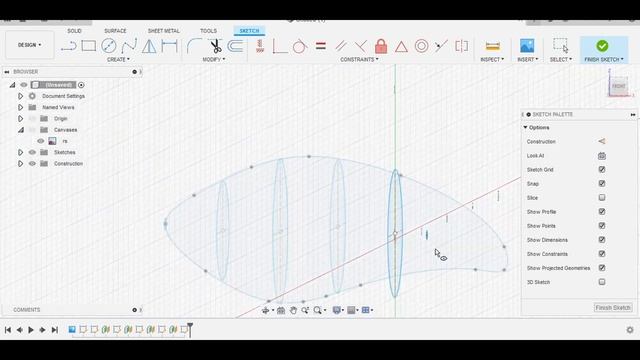Screen dimensions: 640x360
Task: Toggle the Show Constraints checkbox
Action: tap(602, 254)
